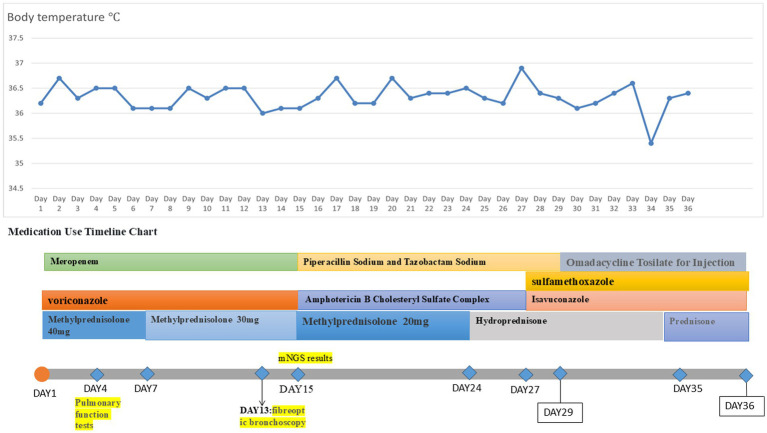The width and height of the screenshot is (767, 433).
Task: Click the DAY7 diamond timeline marker
Action: tap(147, 374)
